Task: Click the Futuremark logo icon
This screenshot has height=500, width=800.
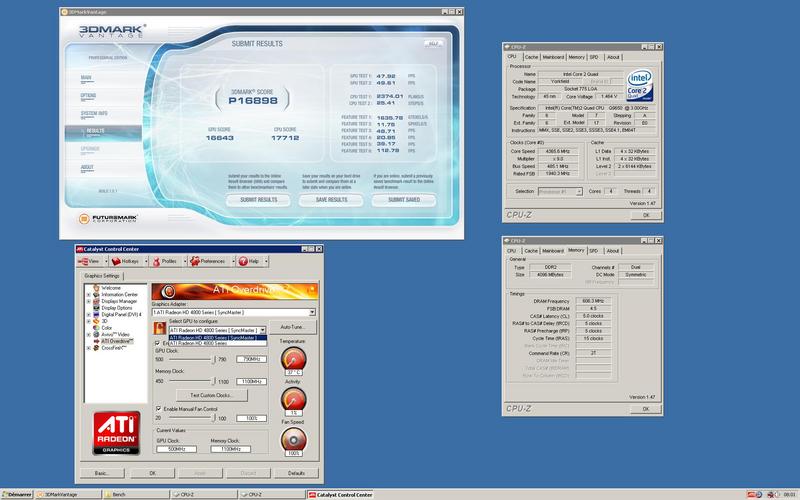Action: click(84, 219)
